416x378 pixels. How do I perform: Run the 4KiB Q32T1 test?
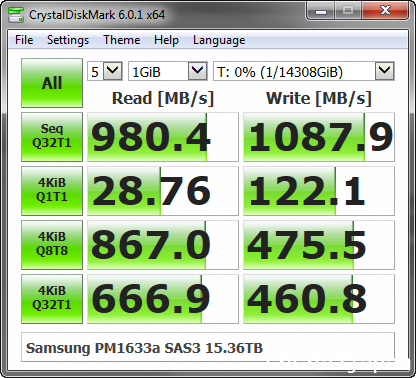tap(52, 299)
